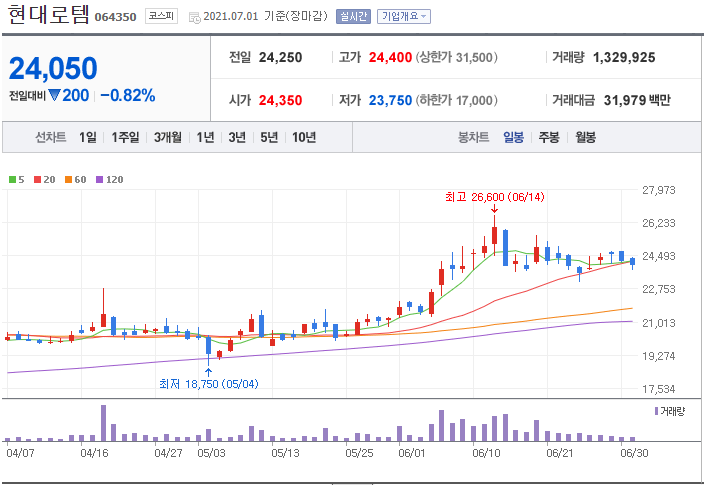Click the current price 24,050
Screen dimensions: 704x485
53,68
